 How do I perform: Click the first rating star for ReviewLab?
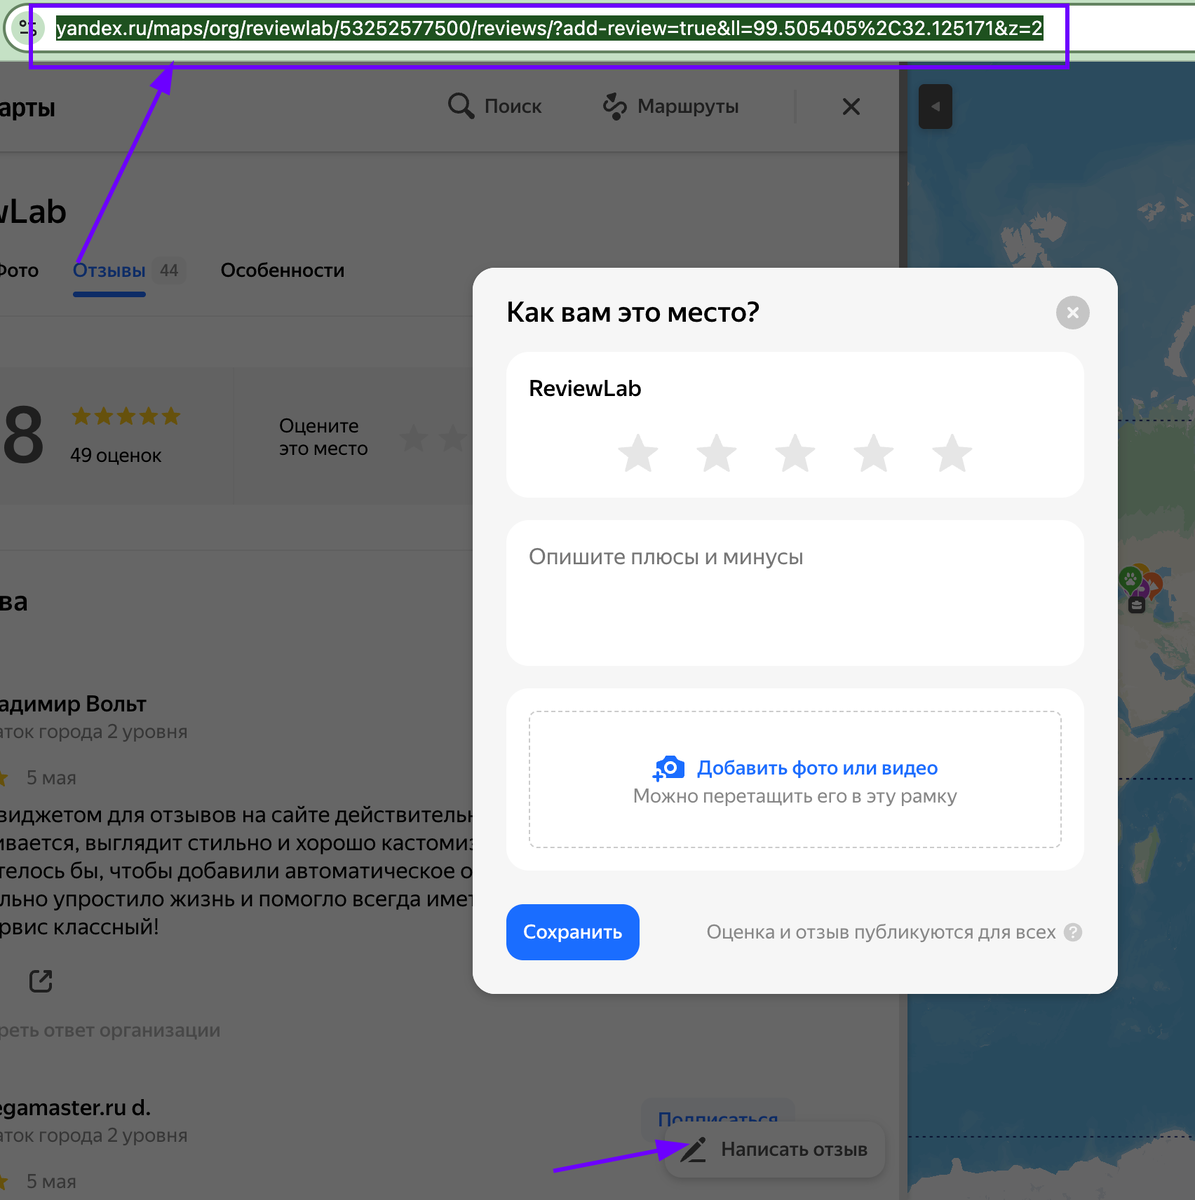[638, 453]
